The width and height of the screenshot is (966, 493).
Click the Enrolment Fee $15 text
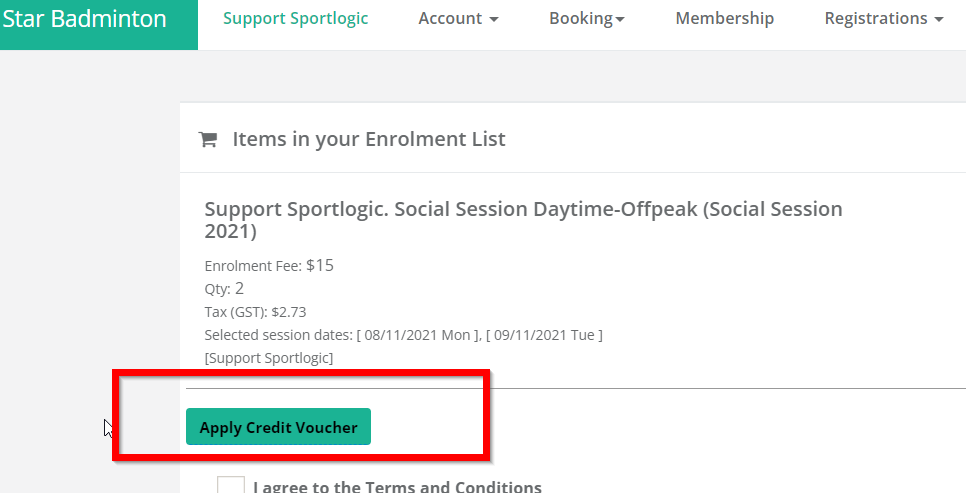pos(269,266)
